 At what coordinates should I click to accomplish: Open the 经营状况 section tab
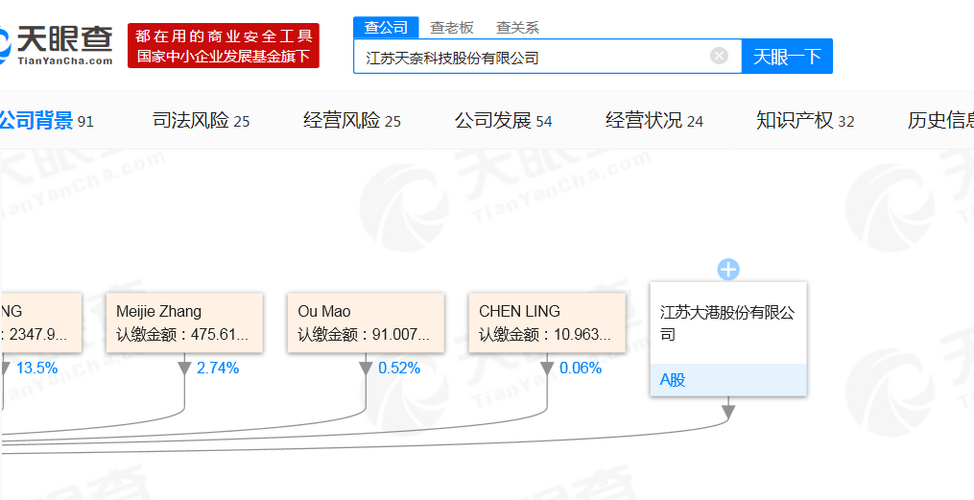(x=654, y=120)
